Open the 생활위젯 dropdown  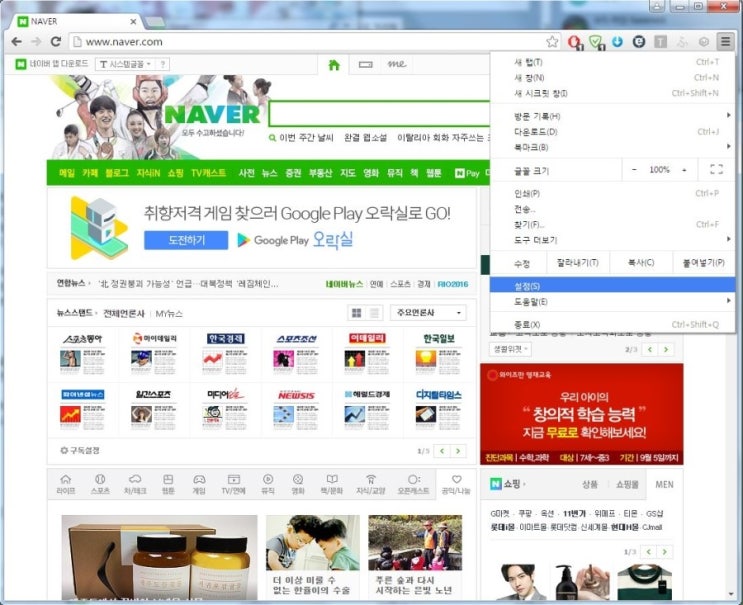[x=510, y=349]
